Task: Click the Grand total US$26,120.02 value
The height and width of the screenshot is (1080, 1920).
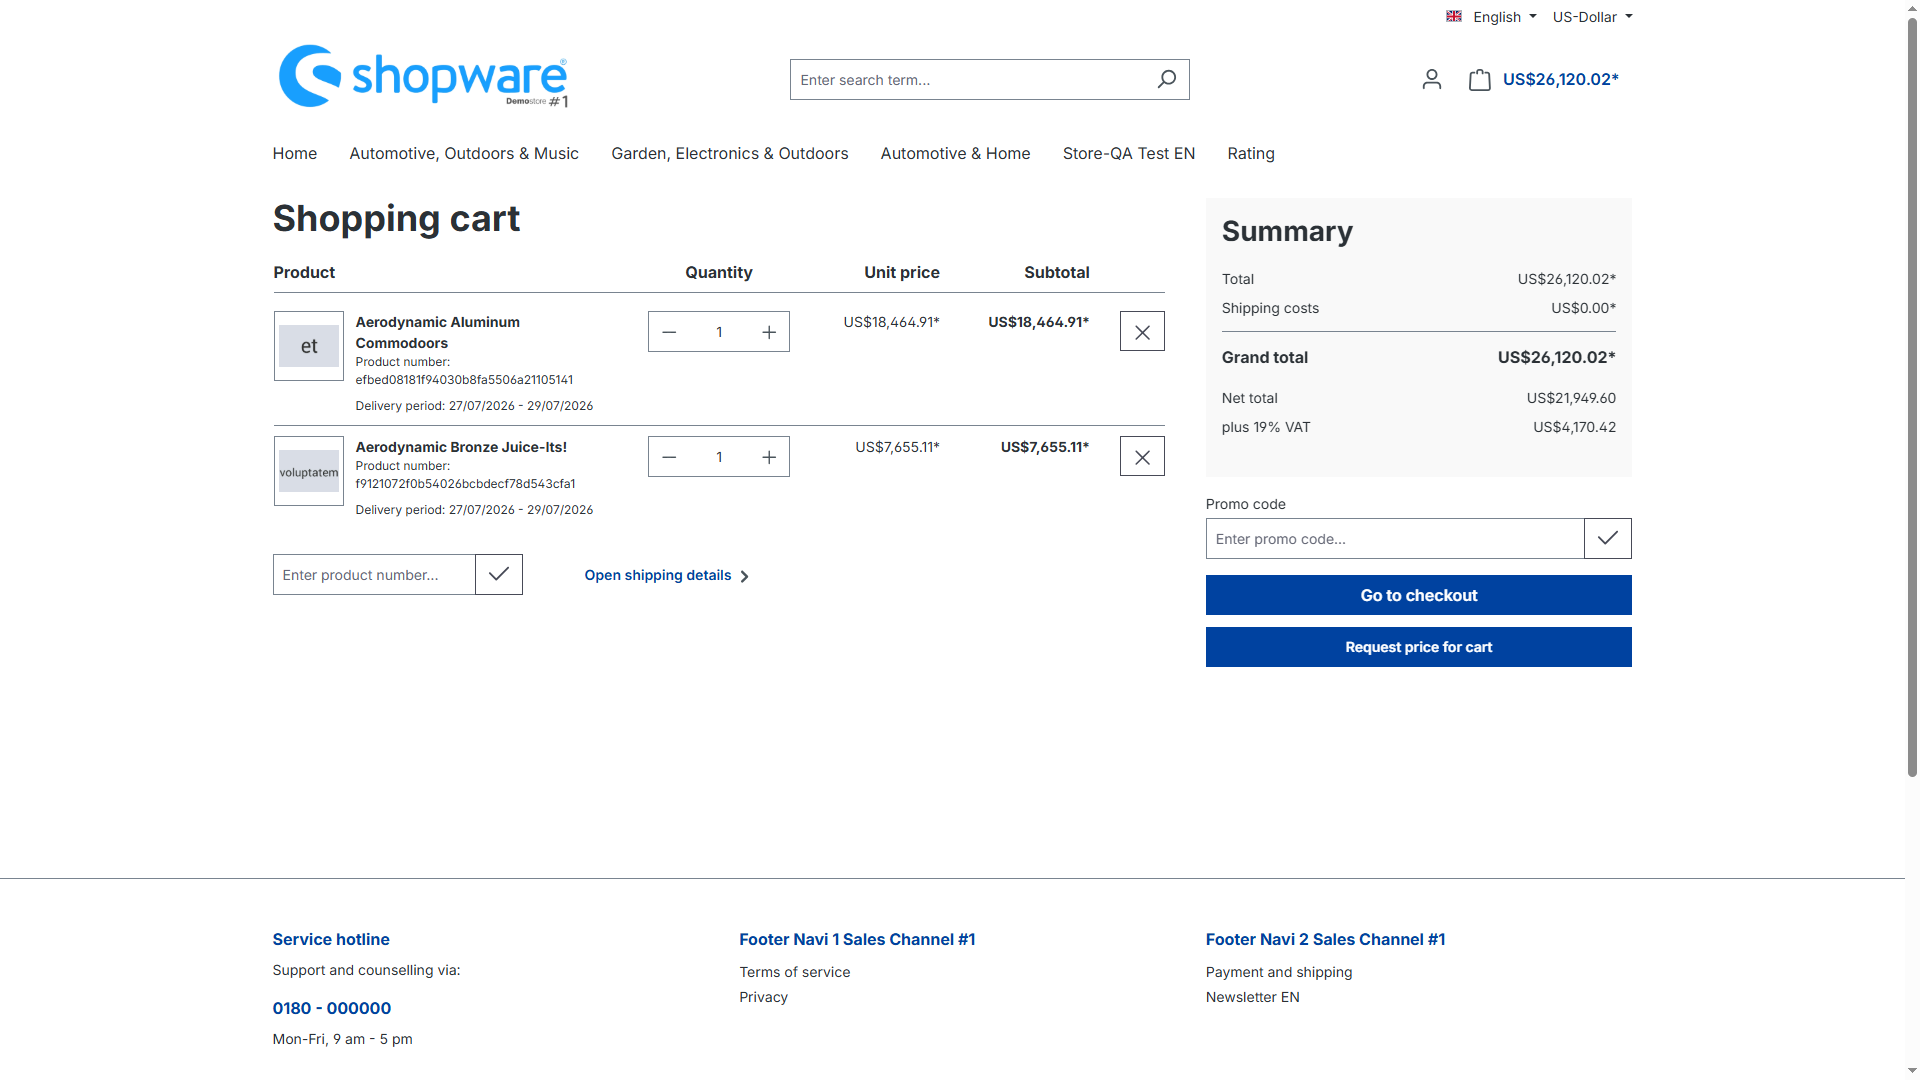Action: pos(1556,357)
